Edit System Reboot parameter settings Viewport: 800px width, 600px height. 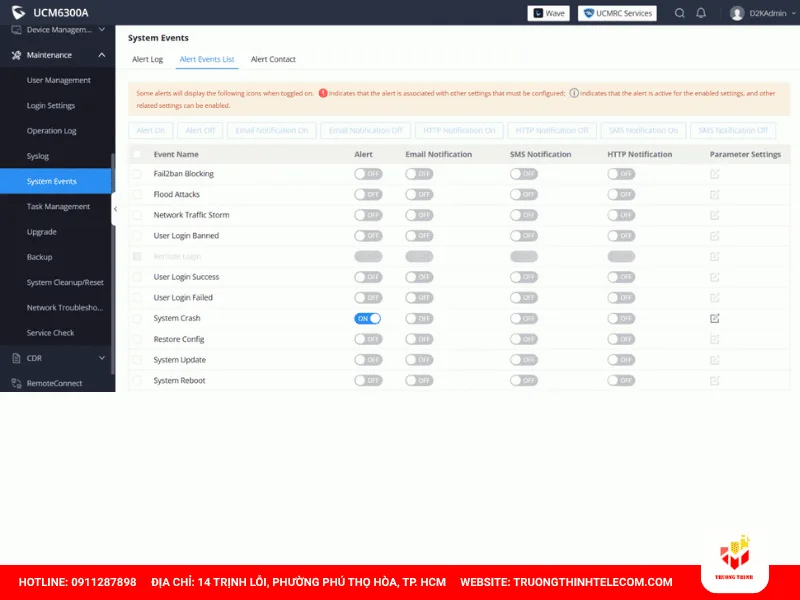715,381
